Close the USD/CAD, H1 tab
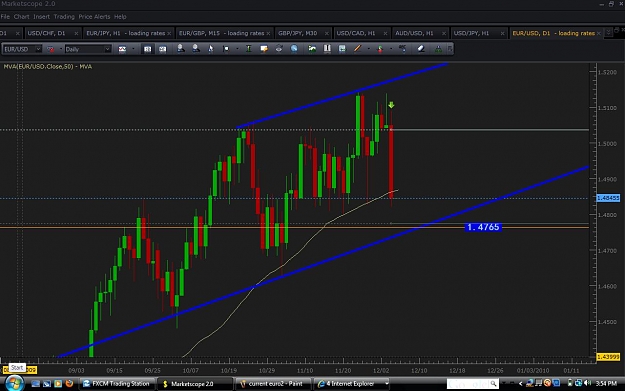 pos(385,33)
